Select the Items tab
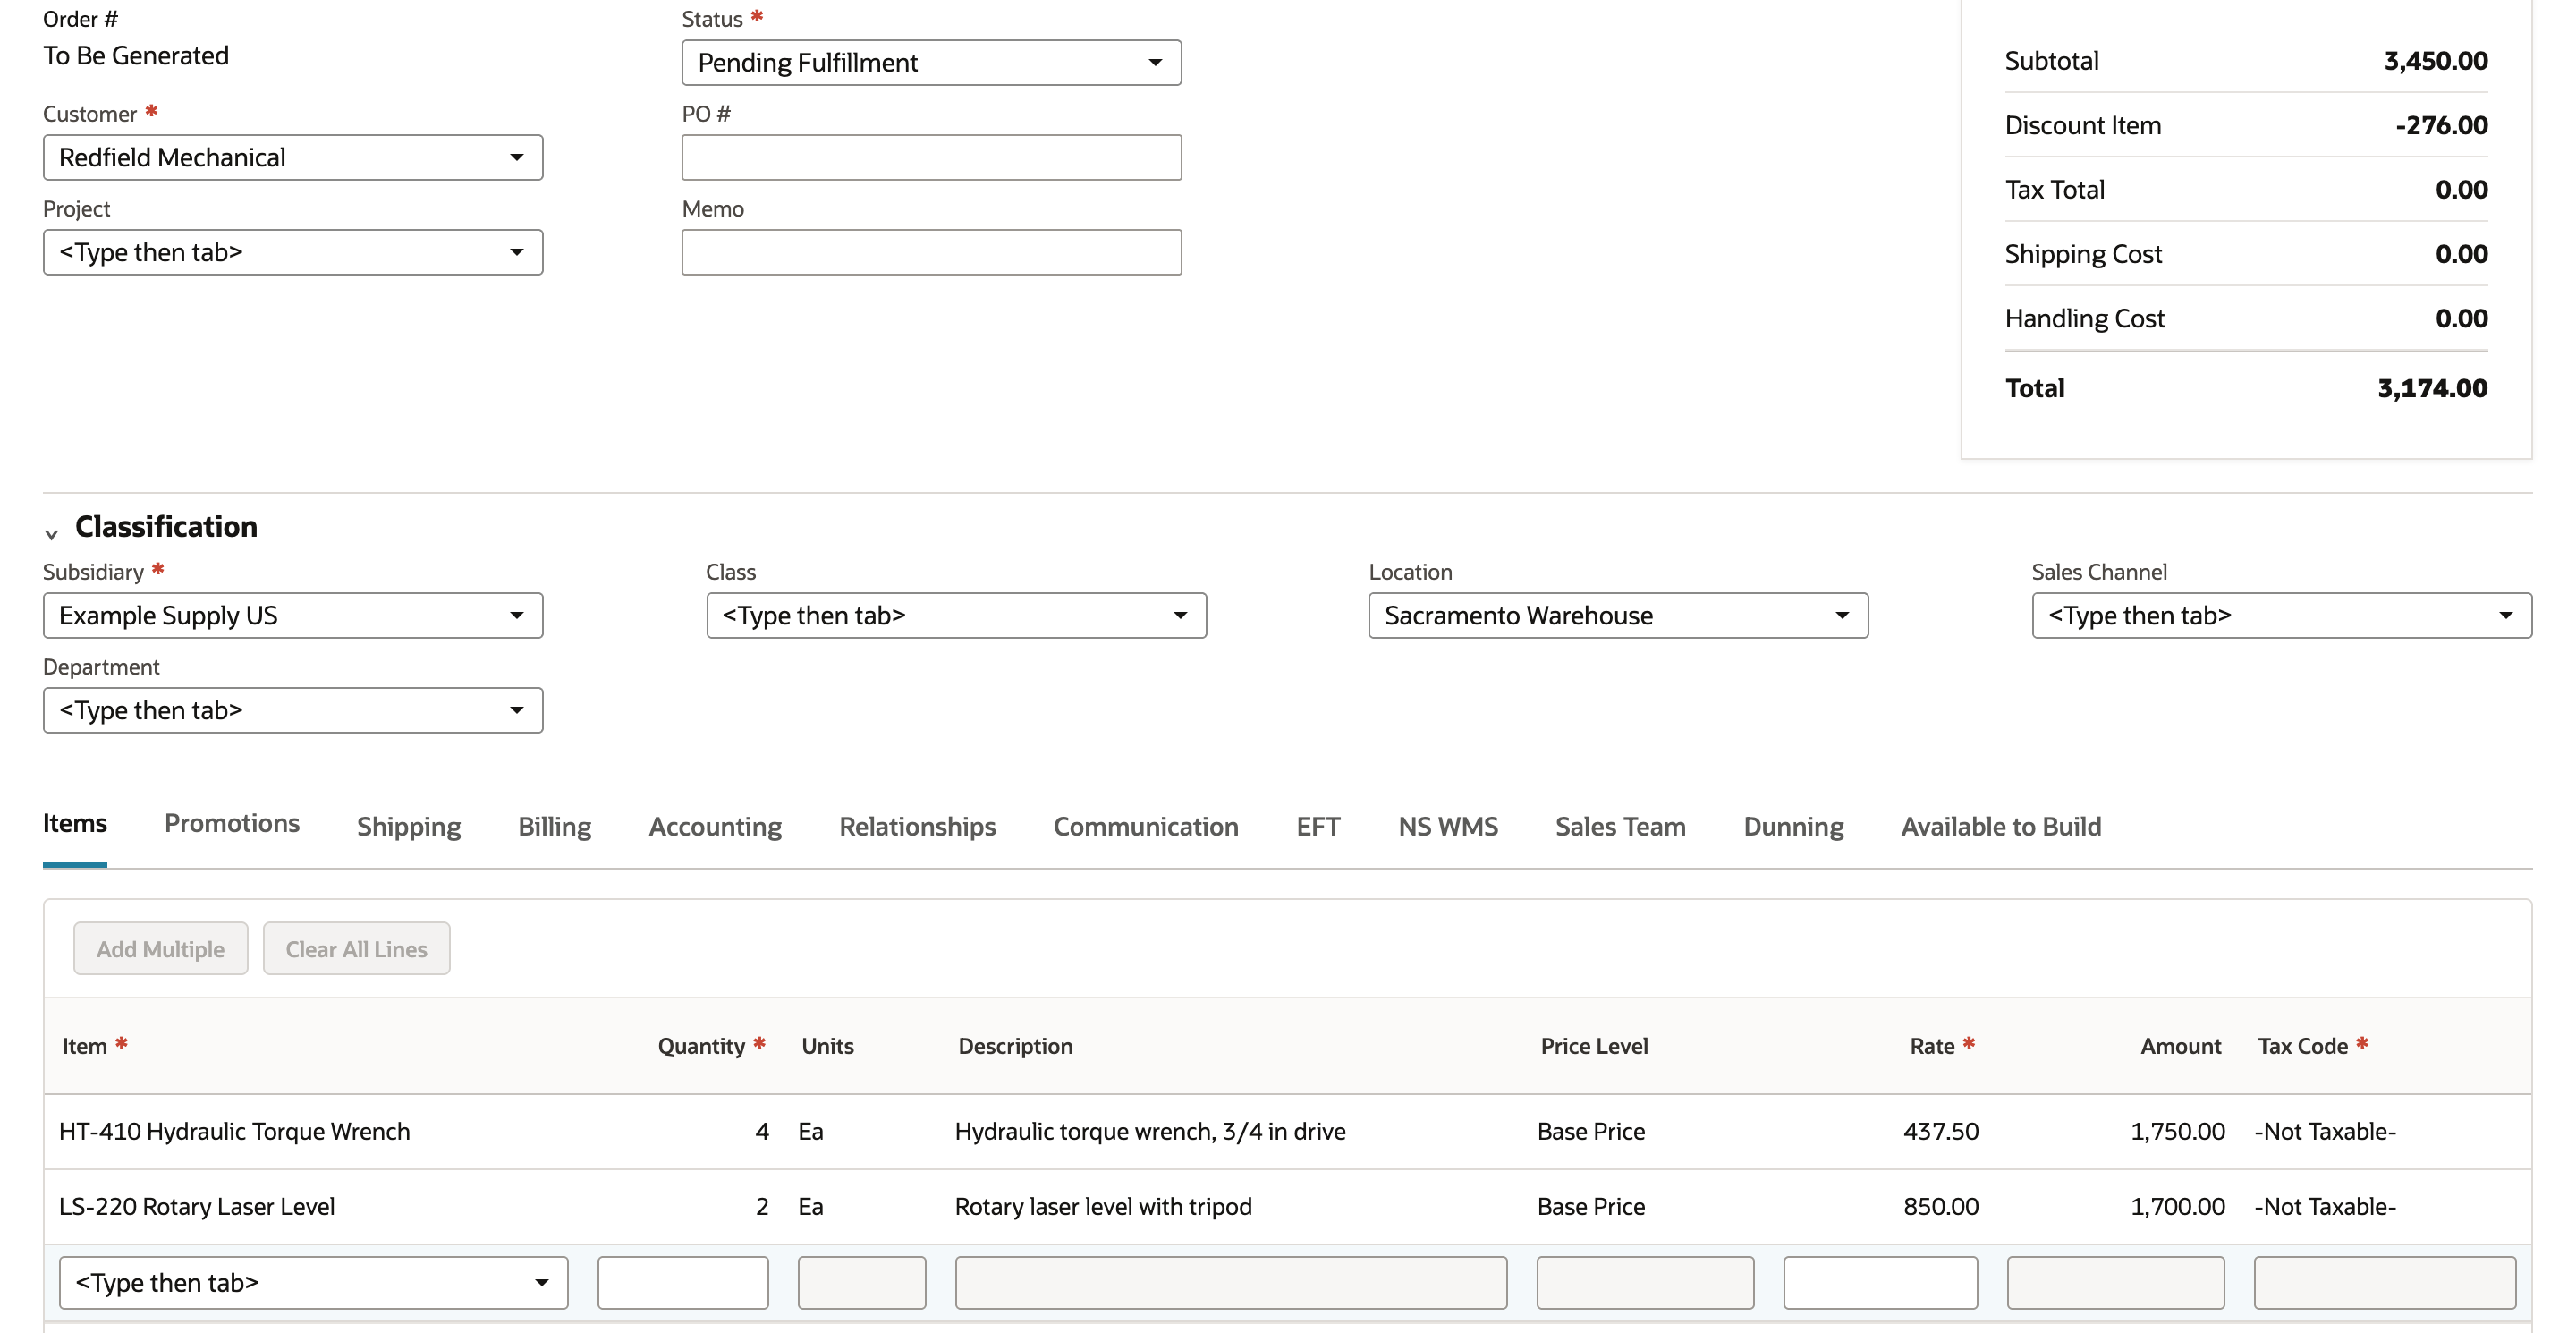 pyautogui.click(x=75, y=823)
